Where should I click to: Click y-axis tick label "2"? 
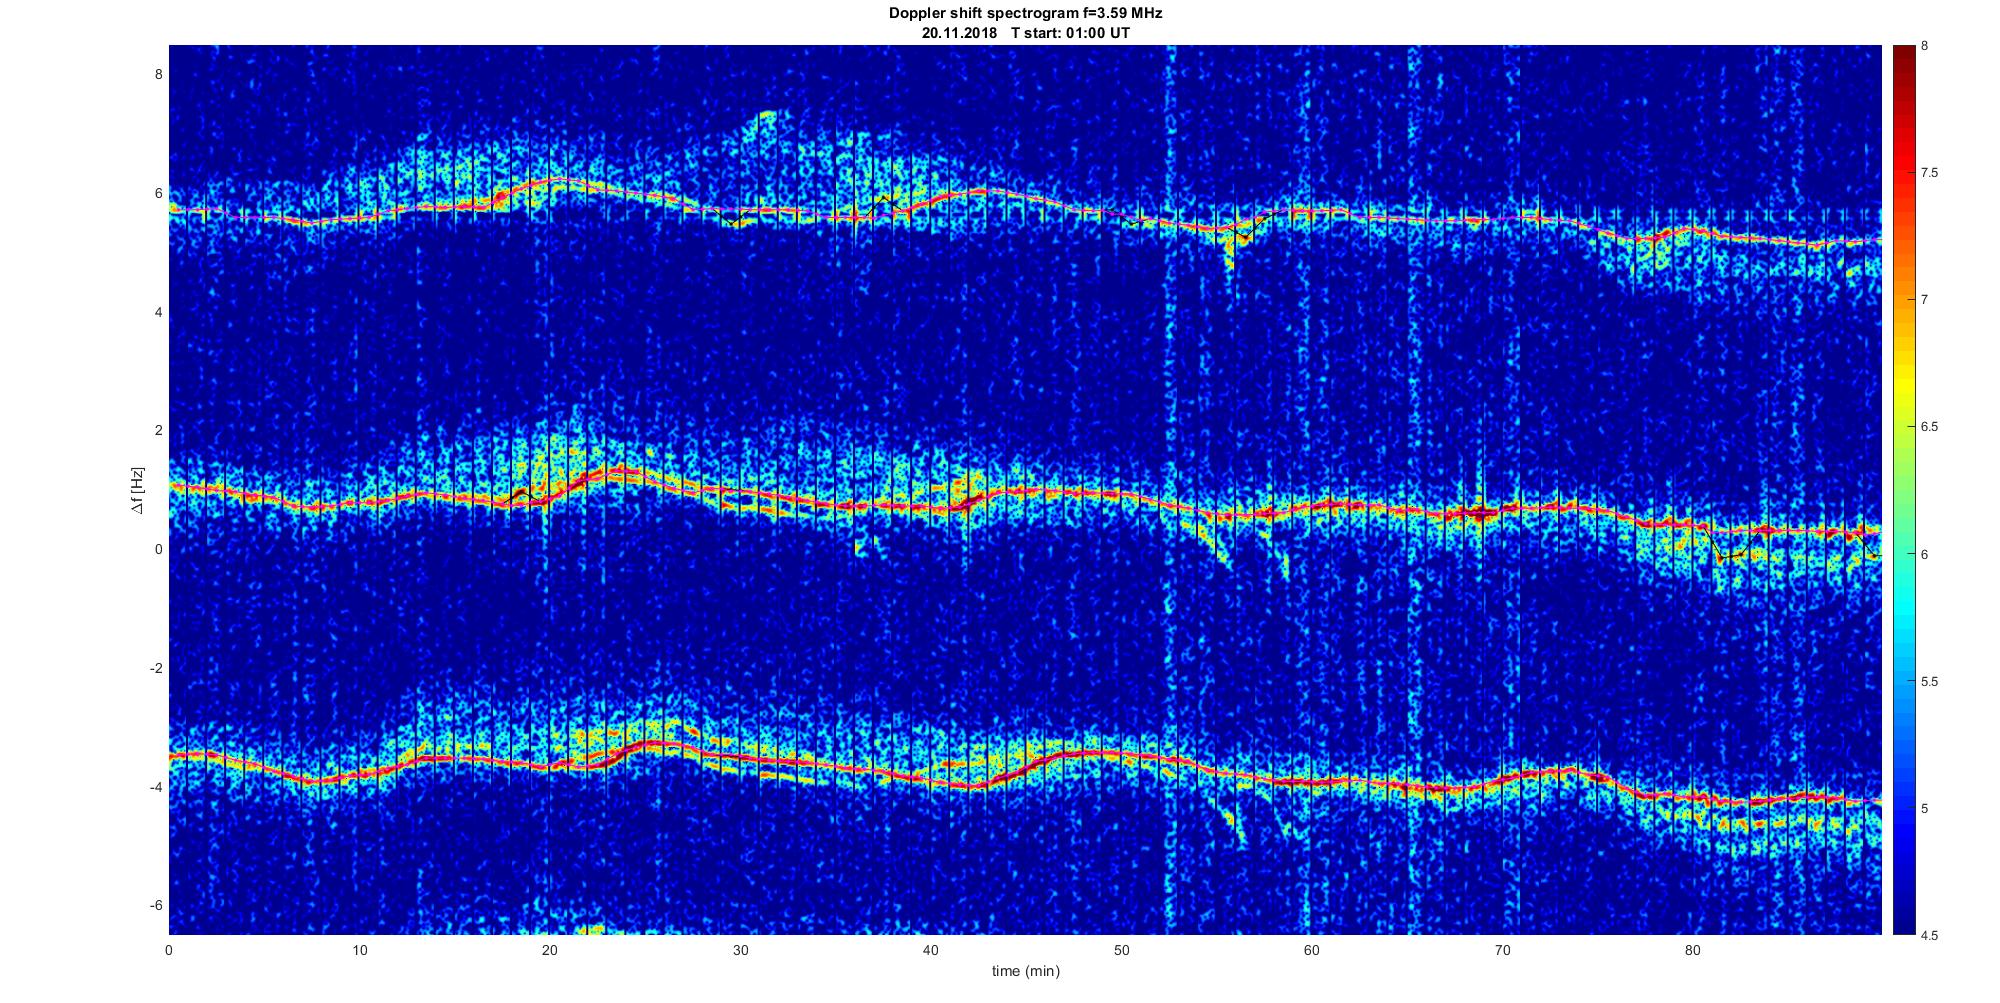click(x=158, y=430)
